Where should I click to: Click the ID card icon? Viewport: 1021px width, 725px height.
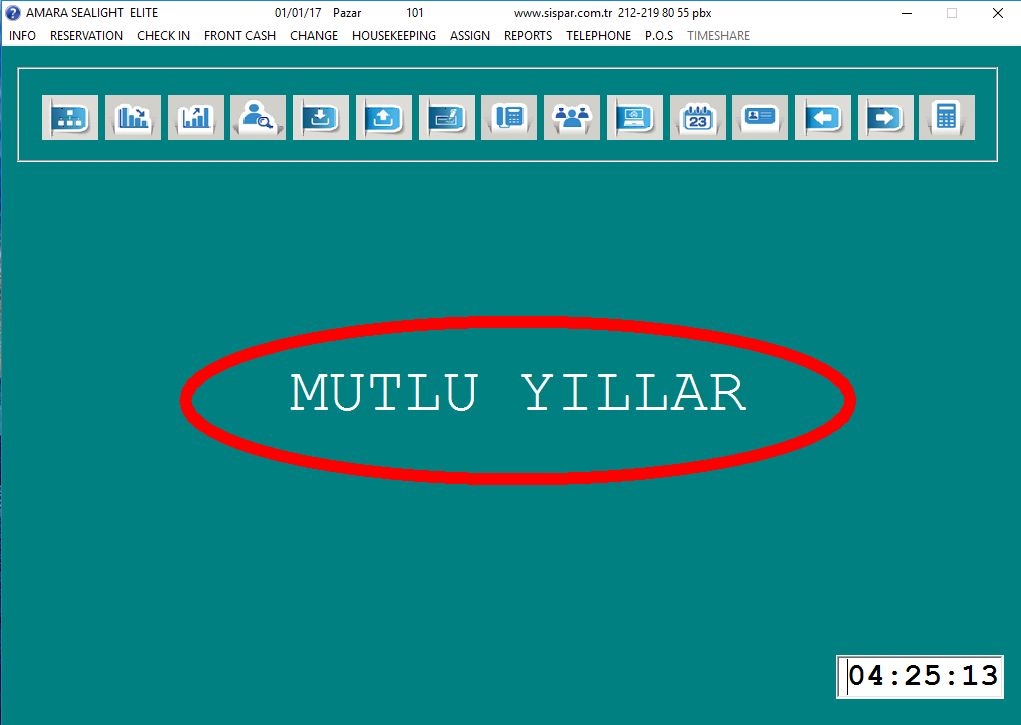click(760, 118)
